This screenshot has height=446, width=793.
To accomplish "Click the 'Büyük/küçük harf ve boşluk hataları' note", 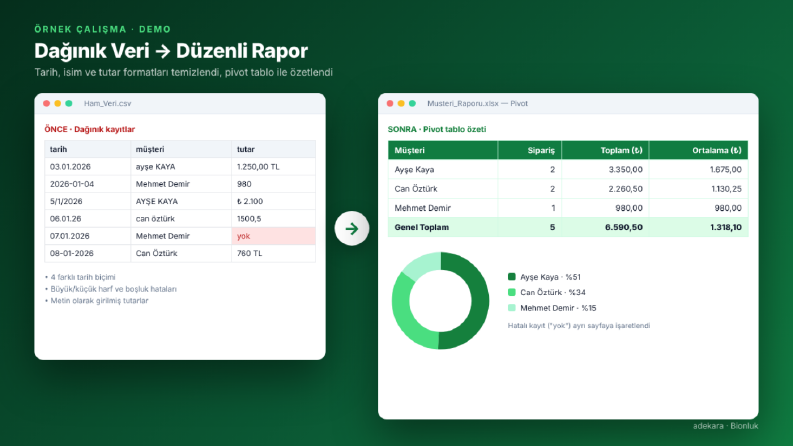I will tap(113, 289).
